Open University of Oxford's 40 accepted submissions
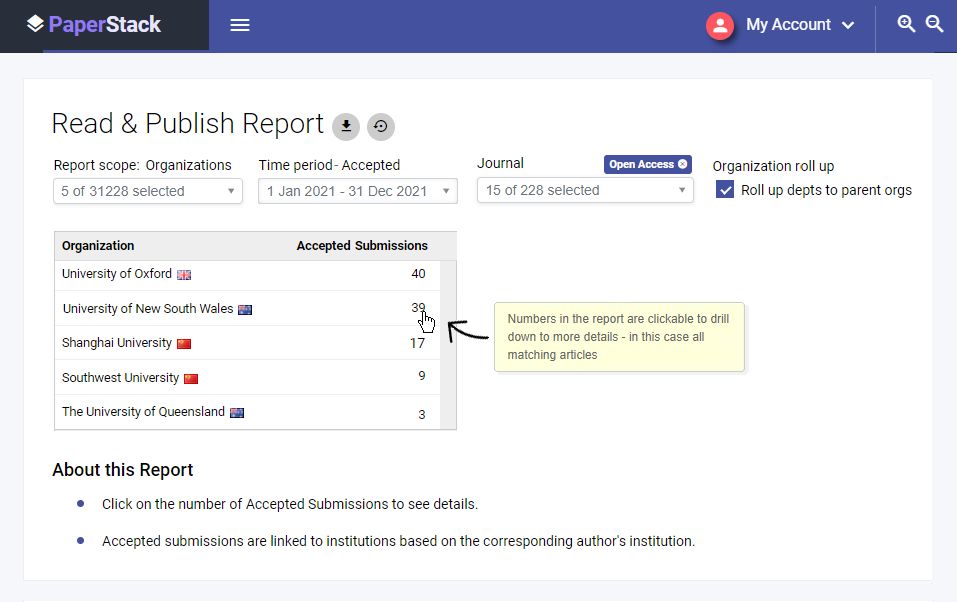 (x=418, y=273)
